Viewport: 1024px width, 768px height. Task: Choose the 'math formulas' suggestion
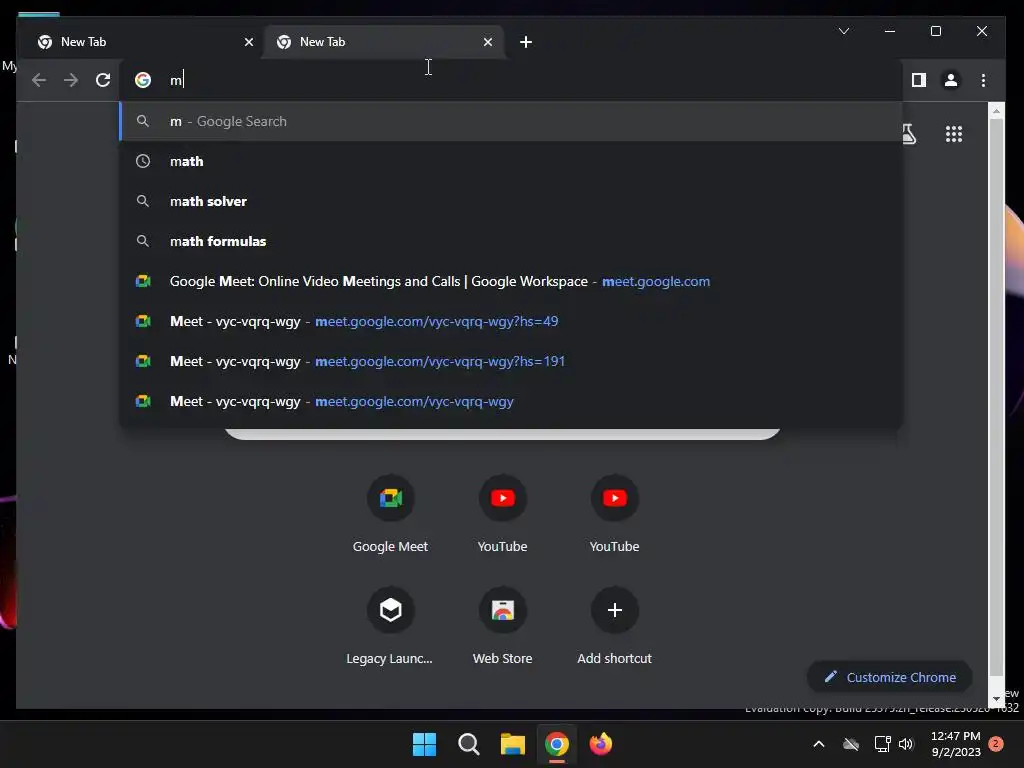coord(511,241)
